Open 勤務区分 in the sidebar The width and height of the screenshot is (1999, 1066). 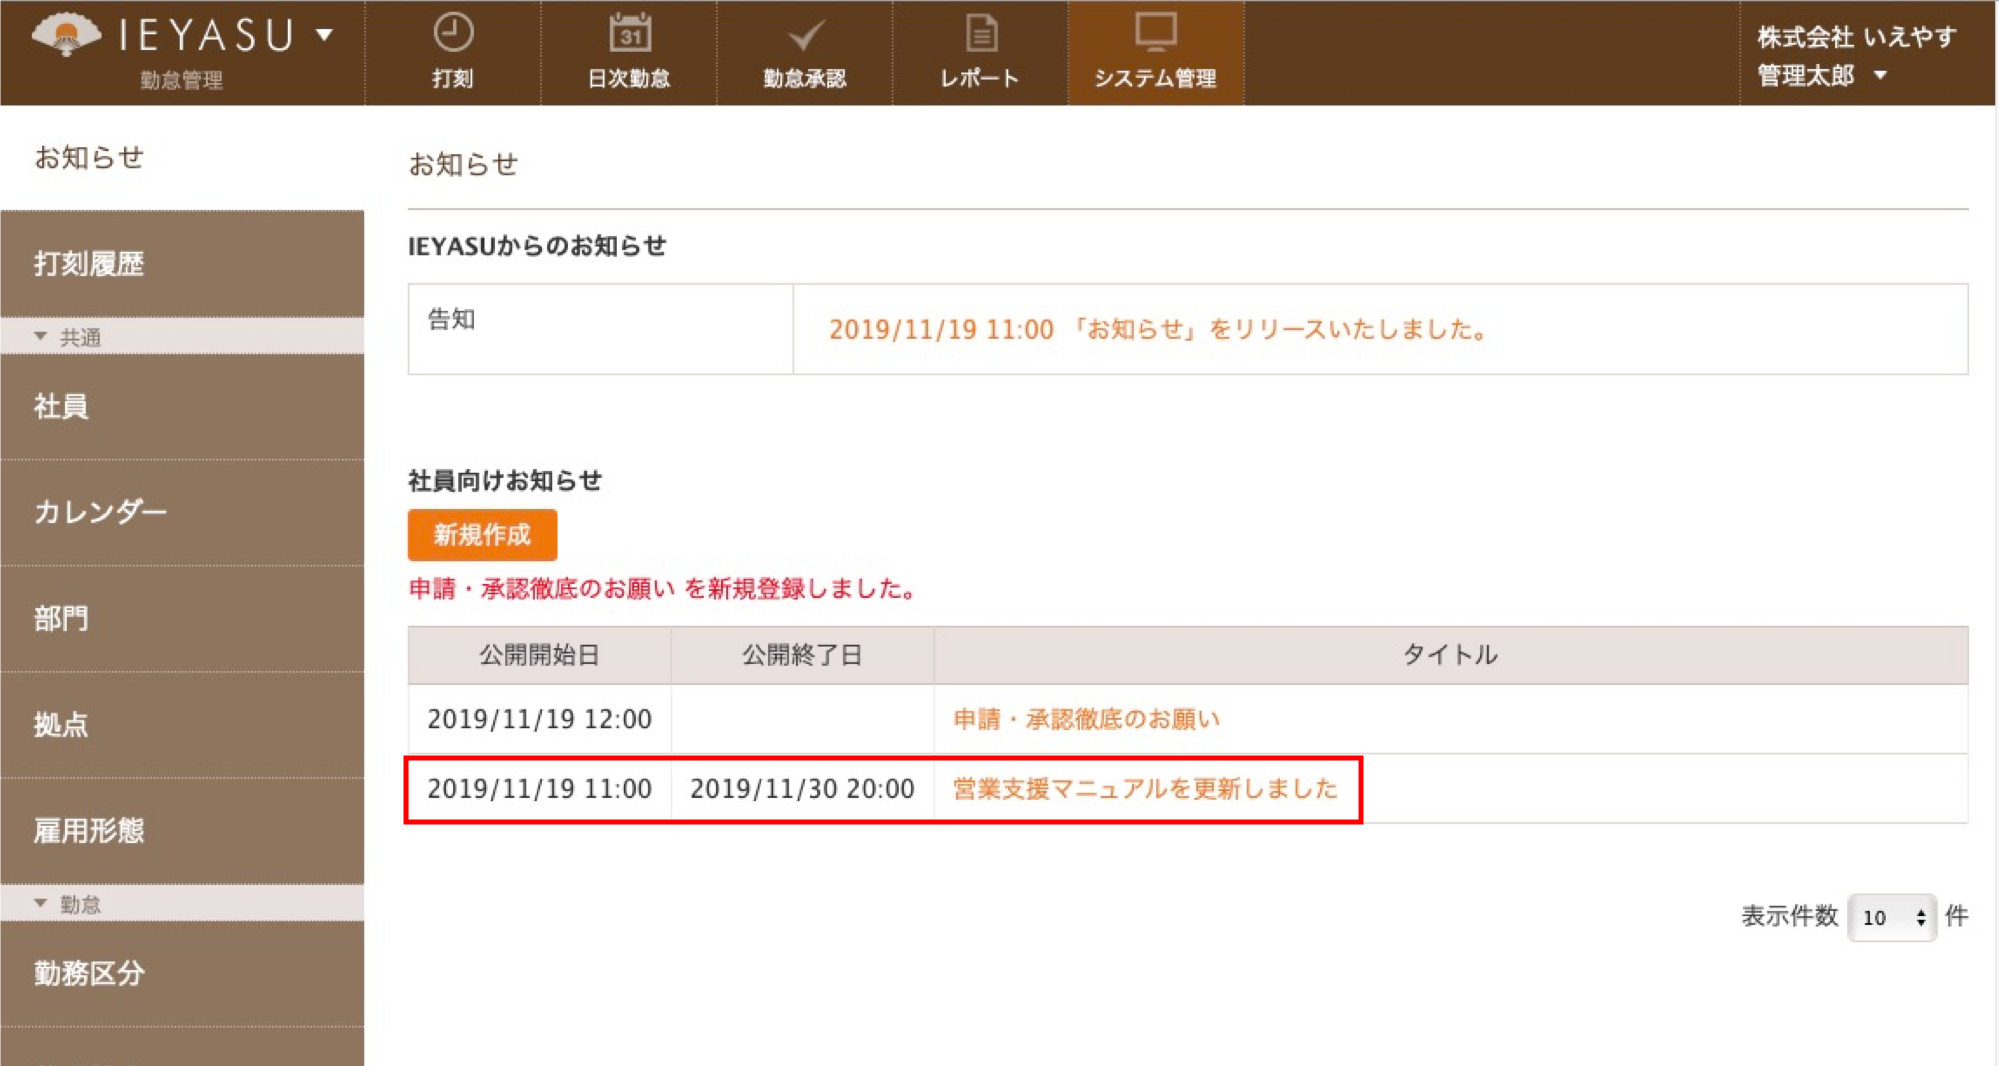click(x=182, y=974)
